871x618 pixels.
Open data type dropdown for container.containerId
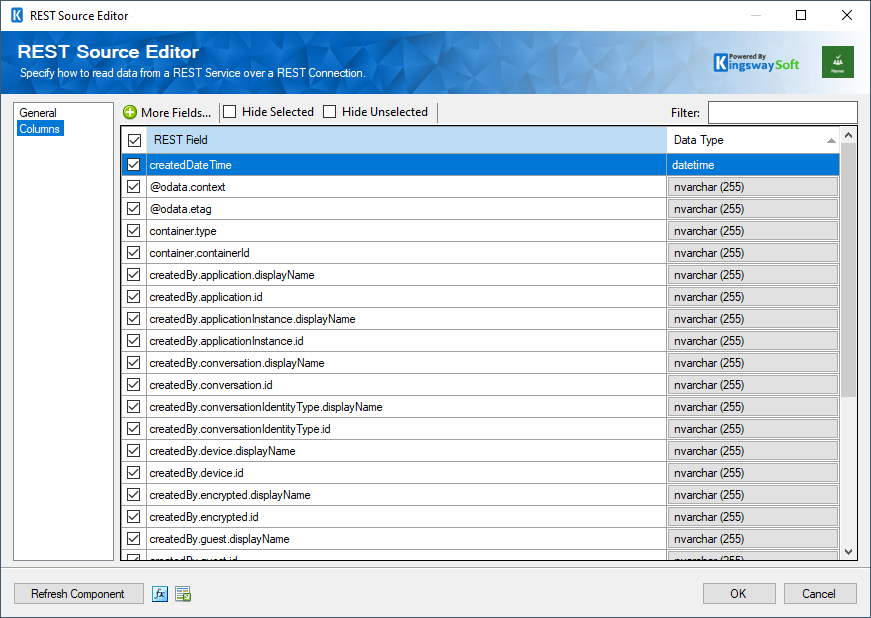tap(753, 253)
